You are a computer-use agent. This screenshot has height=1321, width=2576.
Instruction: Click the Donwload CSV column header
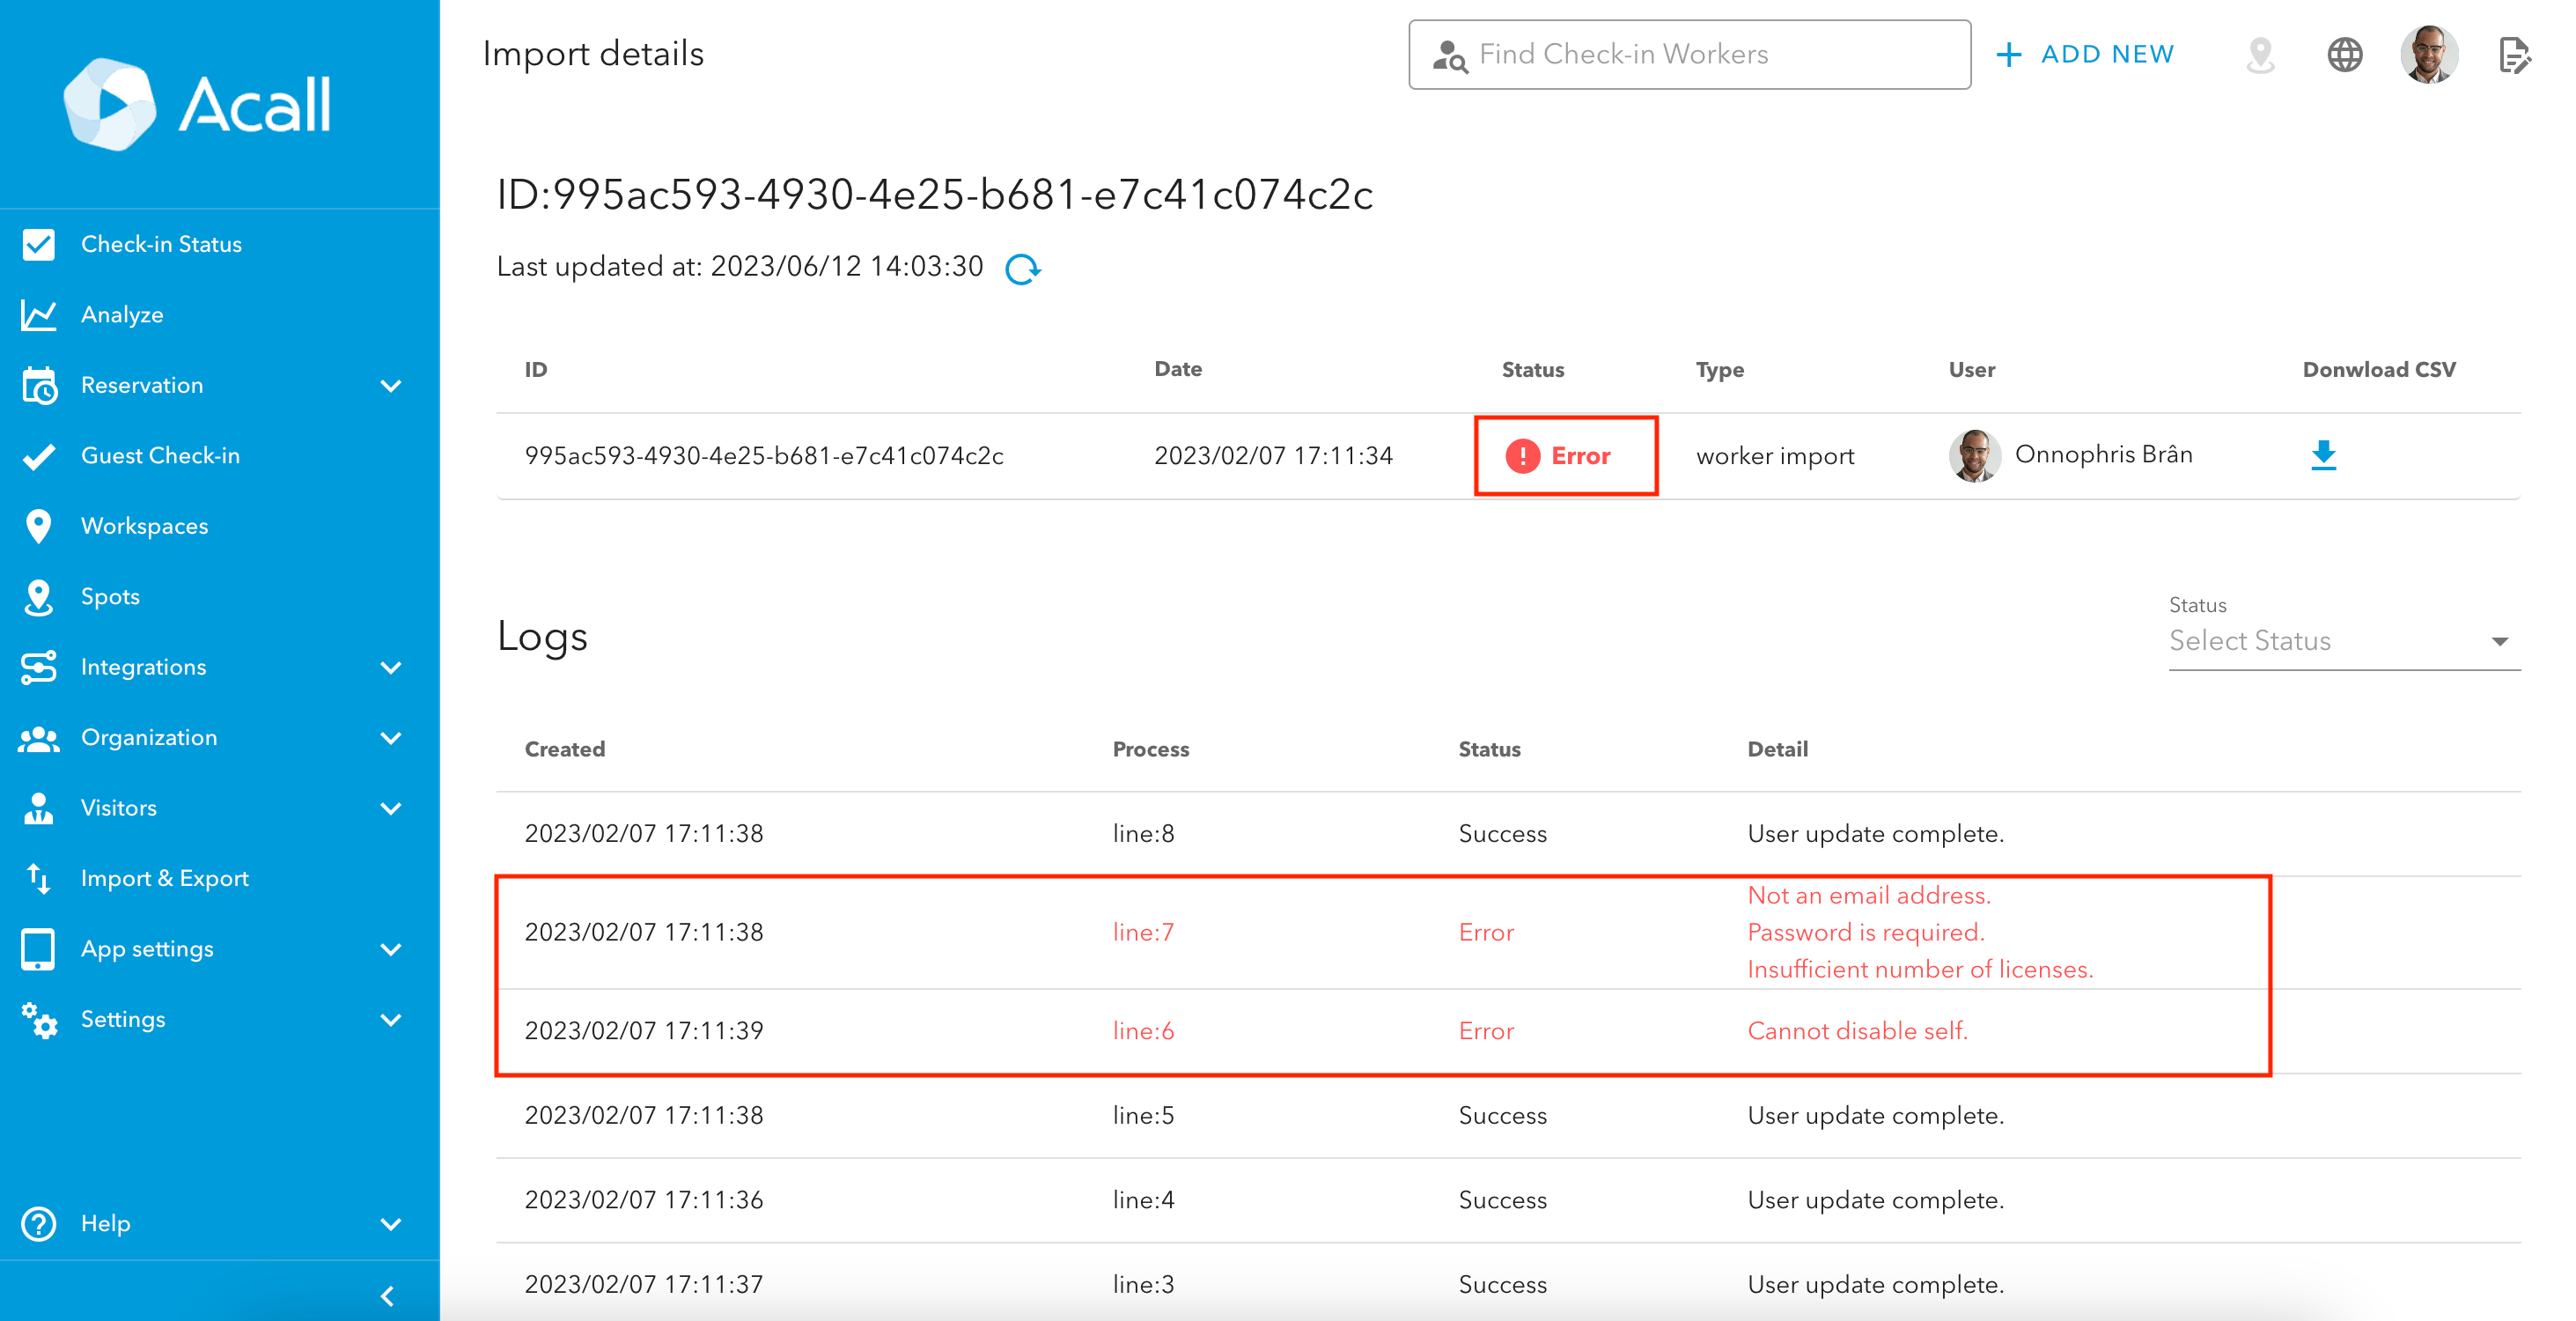(x=2379, y=370)
